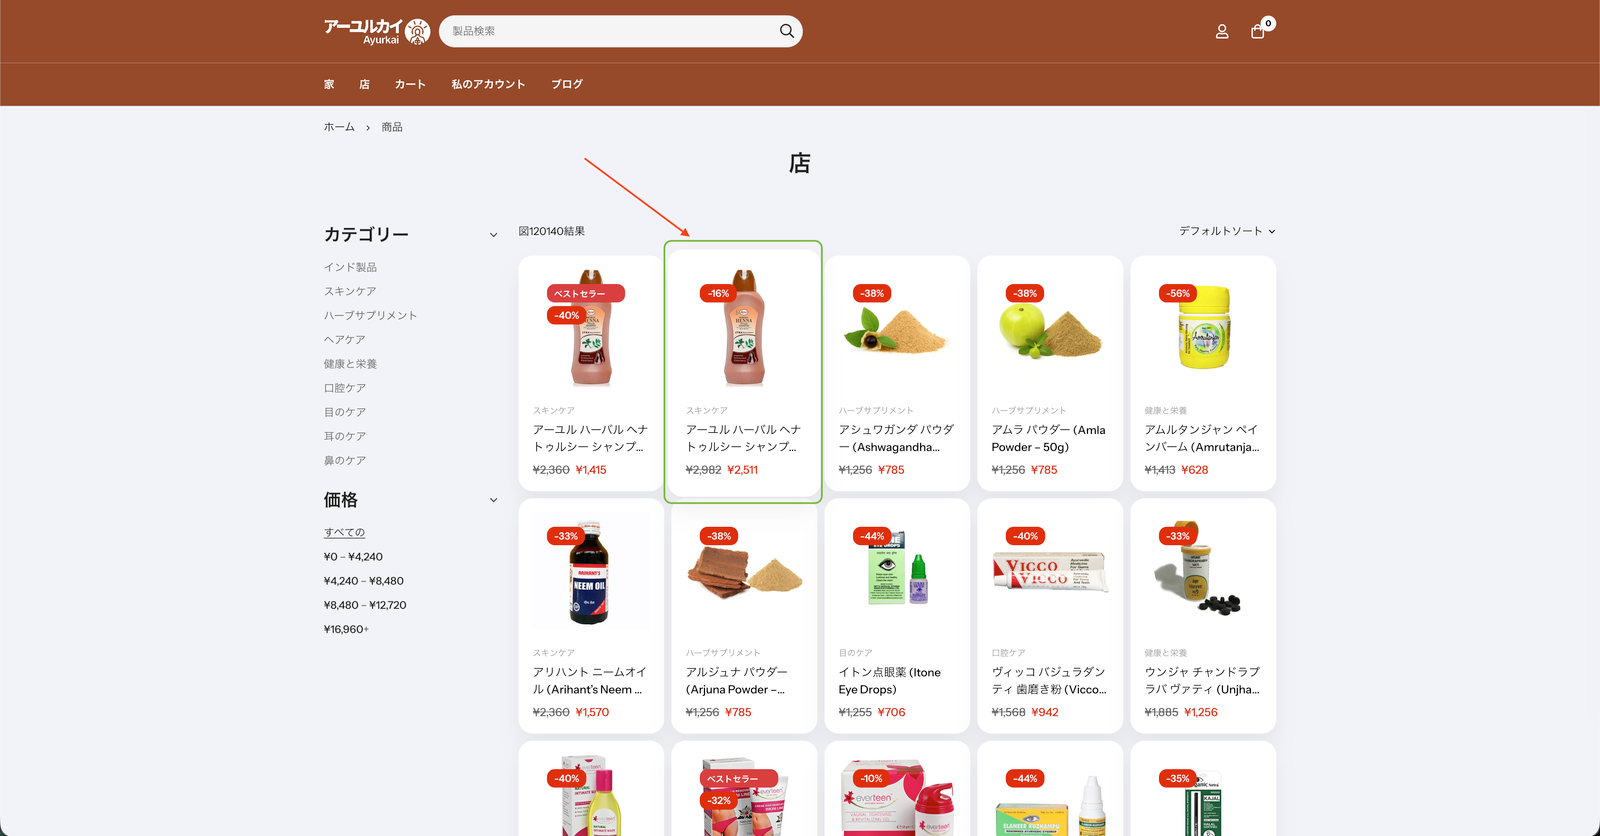This screenshot has height=836, width=1600.
Task: Open the Arihant Neem Oil bottle image
Action: [x=590, y=573]
